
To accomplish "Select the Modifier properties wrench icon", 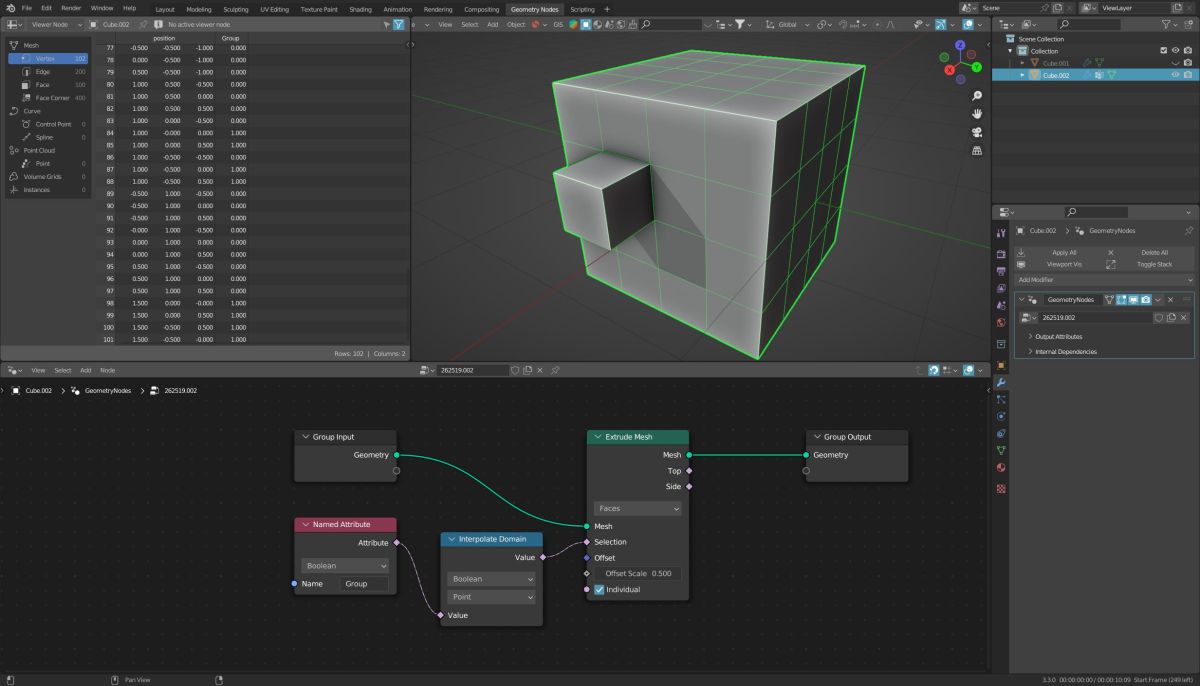I will pyautogui.click(x=1001, y=383).
